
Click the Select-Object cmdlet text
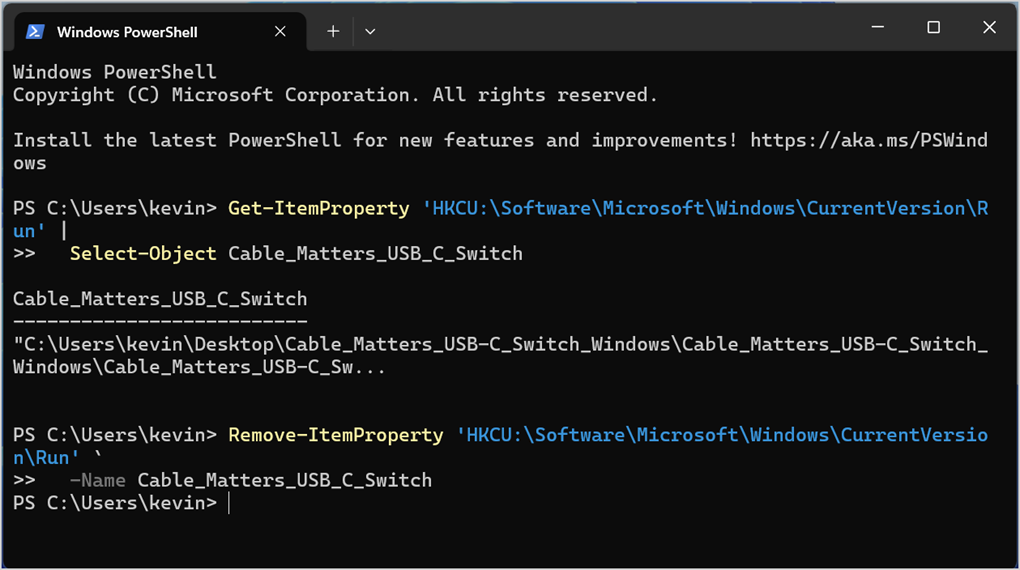pyautogui.click(x=143, y=253)
